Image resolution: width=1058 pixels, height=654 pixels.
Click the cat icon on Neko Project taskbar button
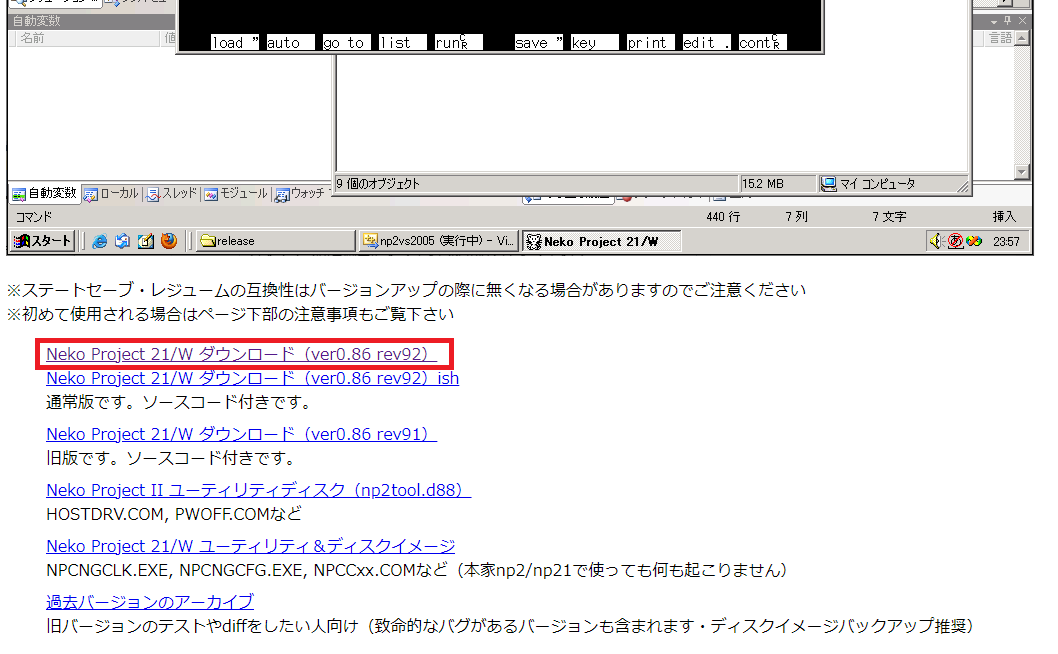(x=534, y=241)
